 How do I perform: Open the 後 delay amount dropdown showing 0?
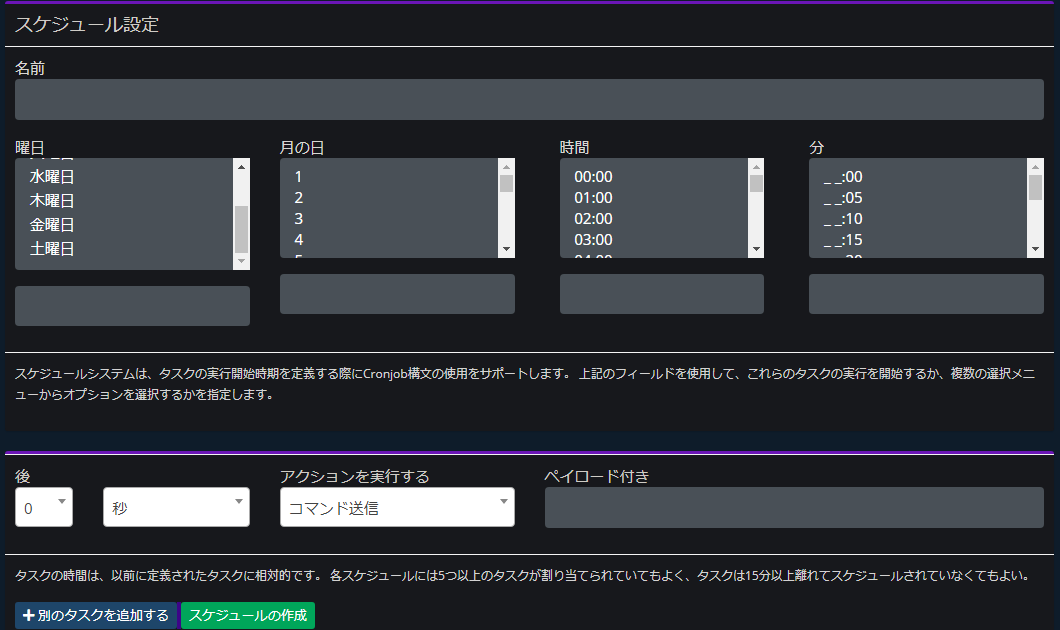pos(44,507)
